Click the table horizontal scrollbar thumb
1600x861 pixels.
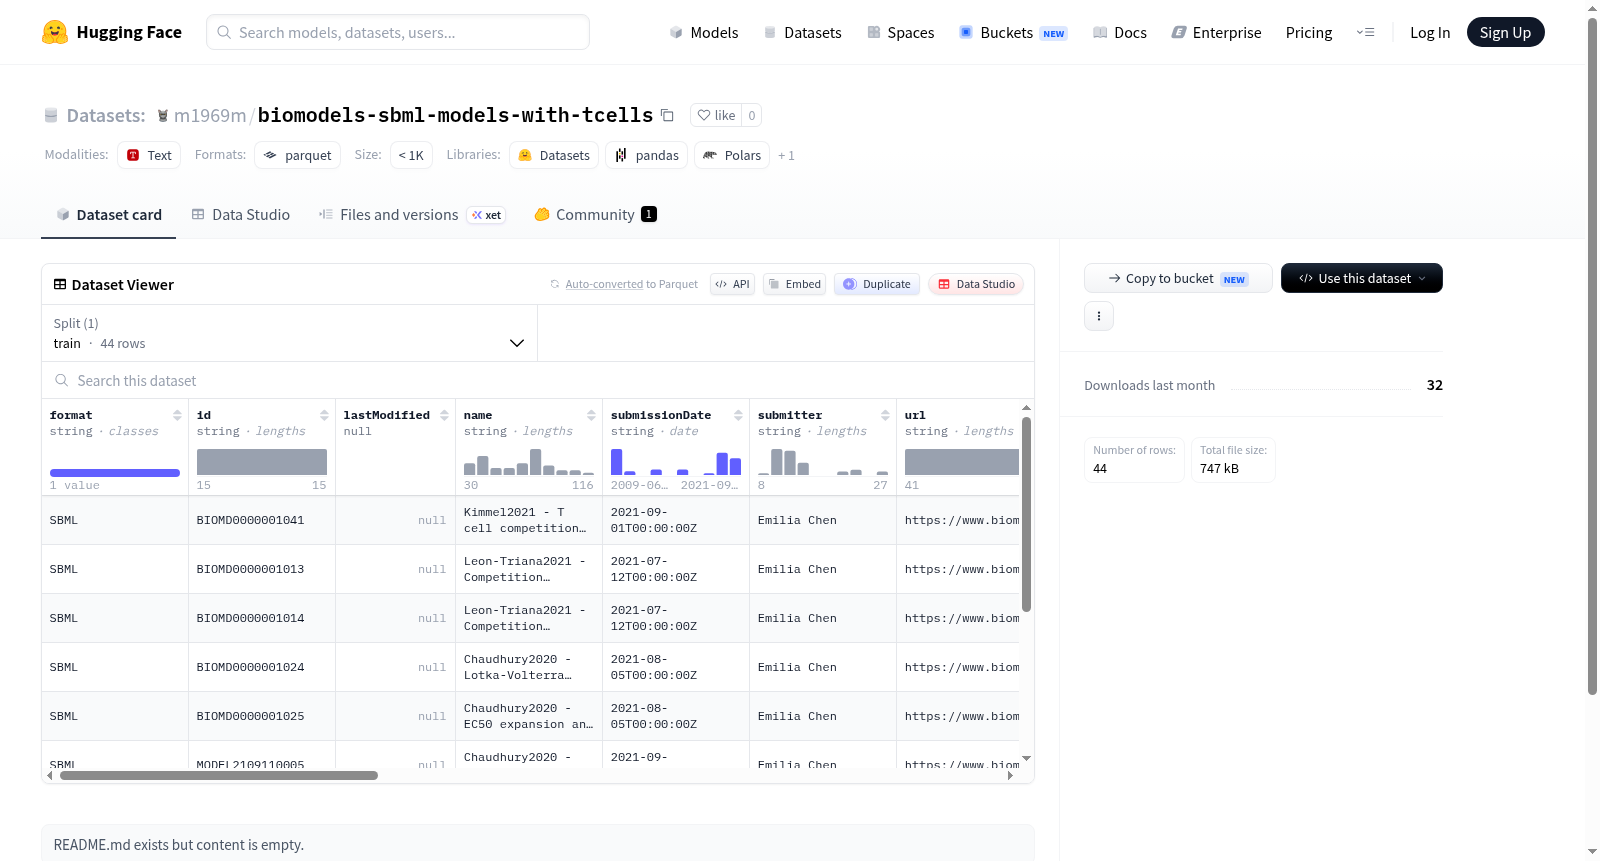point(219,775)
